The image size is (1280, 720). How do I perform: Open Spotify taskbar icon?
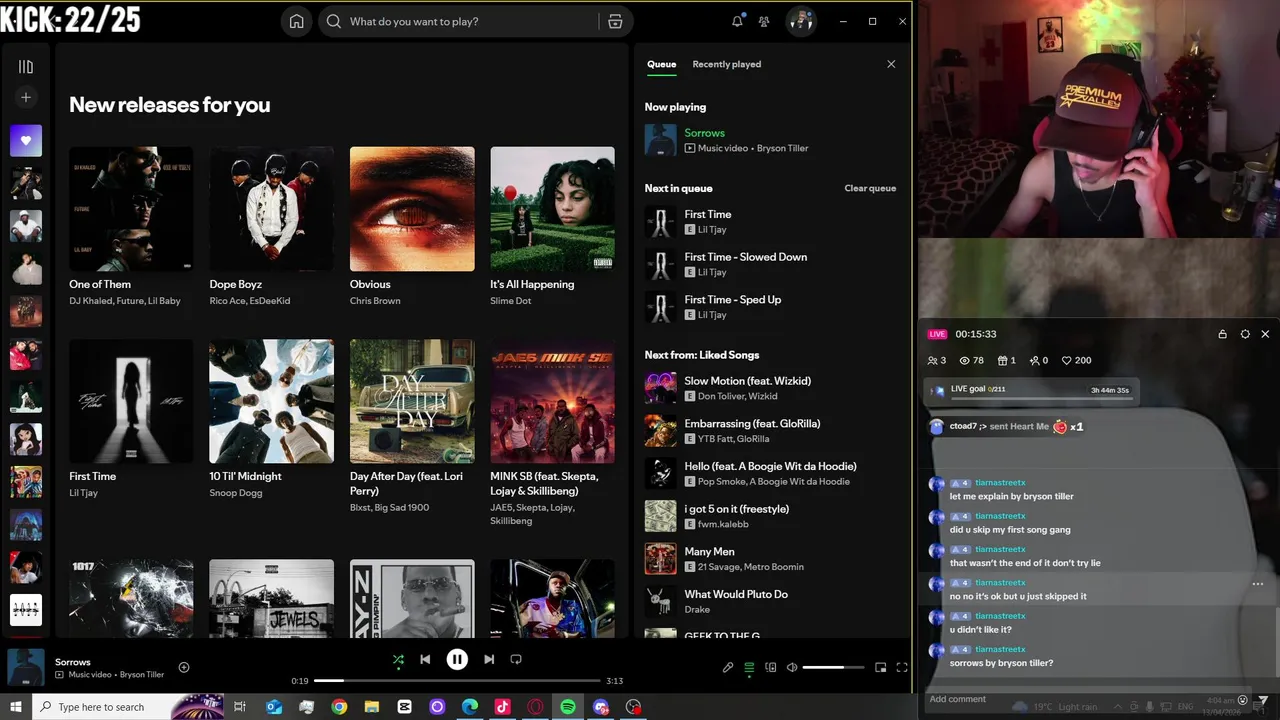coord(568,707)
